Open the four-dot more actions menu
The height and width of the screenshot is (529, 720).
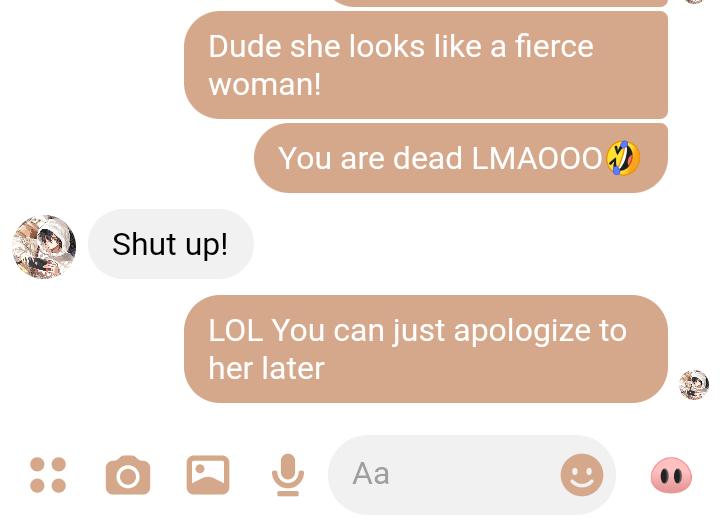48,475
